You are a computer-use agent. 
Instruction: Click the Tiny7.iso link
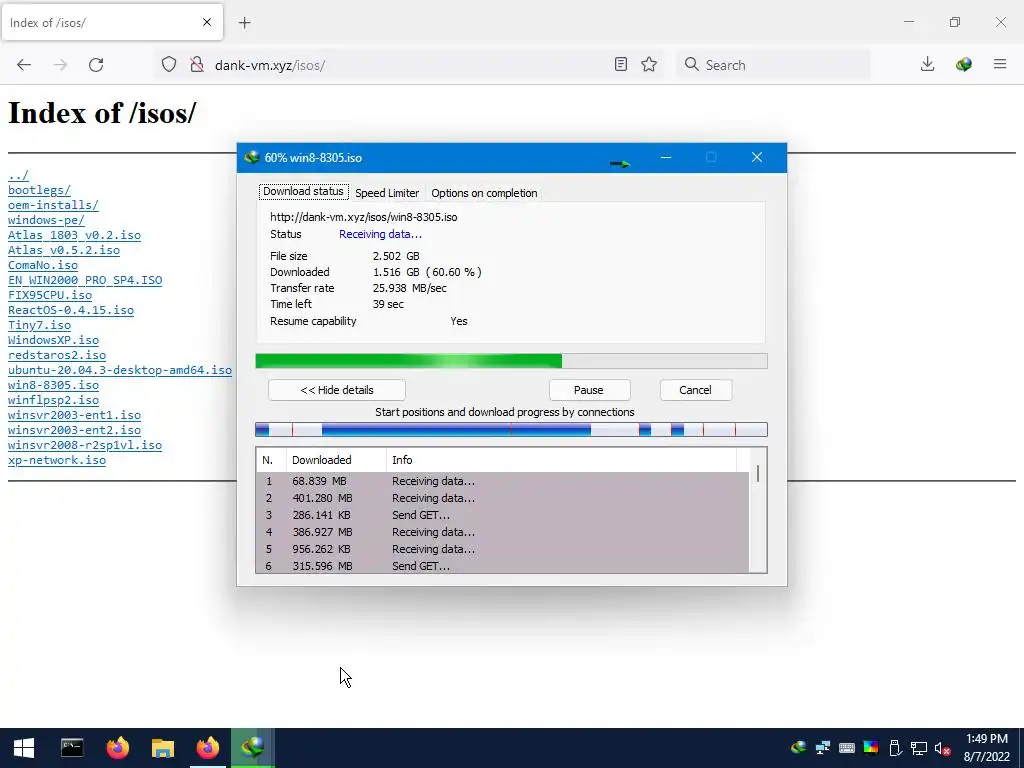[39, 325]
